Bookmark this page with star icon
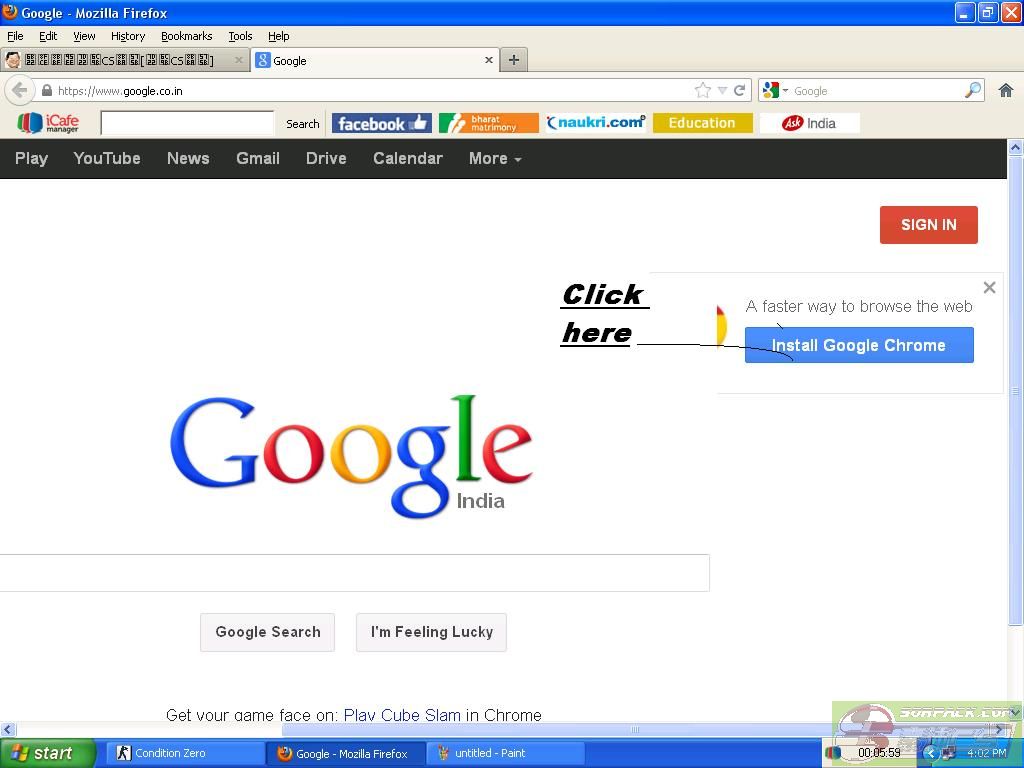Screen dimensions: 1024x768 [703, 90]
